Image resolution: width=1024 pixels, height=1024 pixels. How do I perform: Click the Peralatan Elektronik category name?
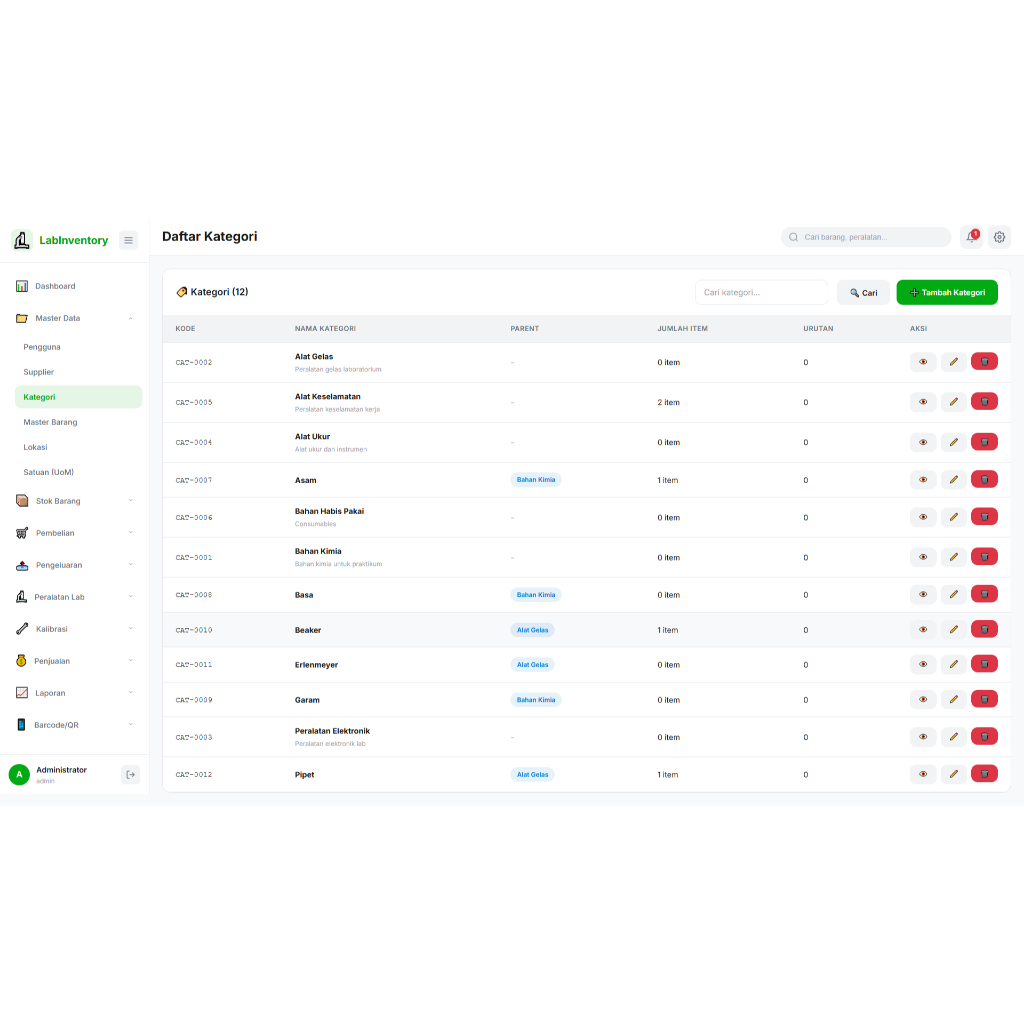point(332,731)
